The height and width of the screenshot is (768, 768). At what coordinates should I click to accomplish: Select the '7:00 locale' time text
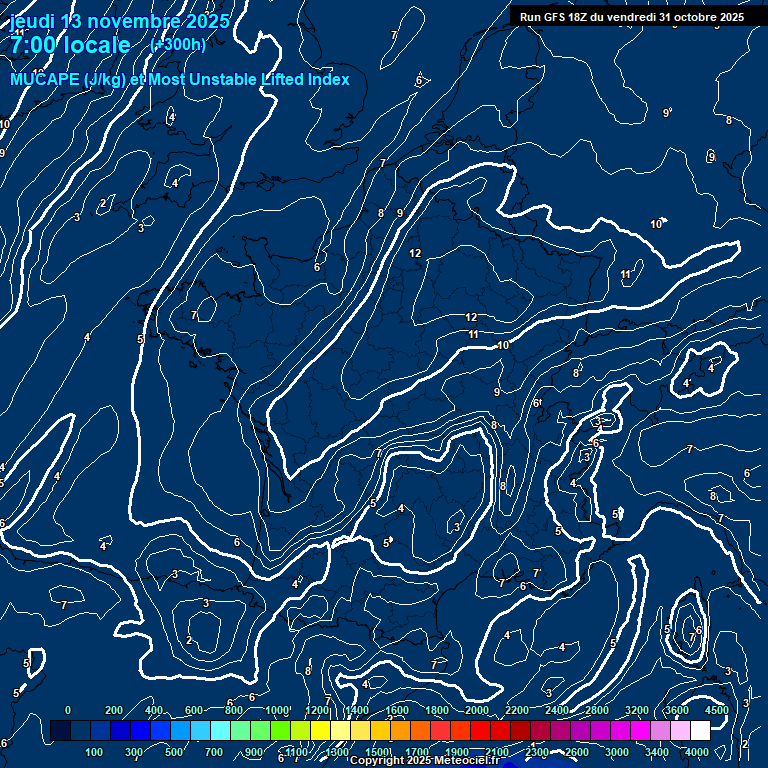pyautogui.click(x=70, y=45)
